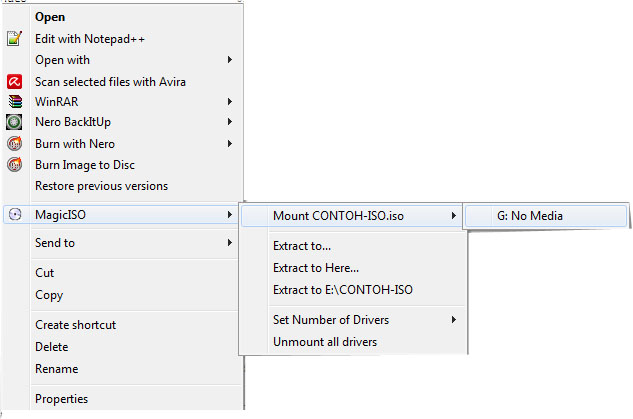Expand Set Number of Drivers arrow

click(454, 320)
